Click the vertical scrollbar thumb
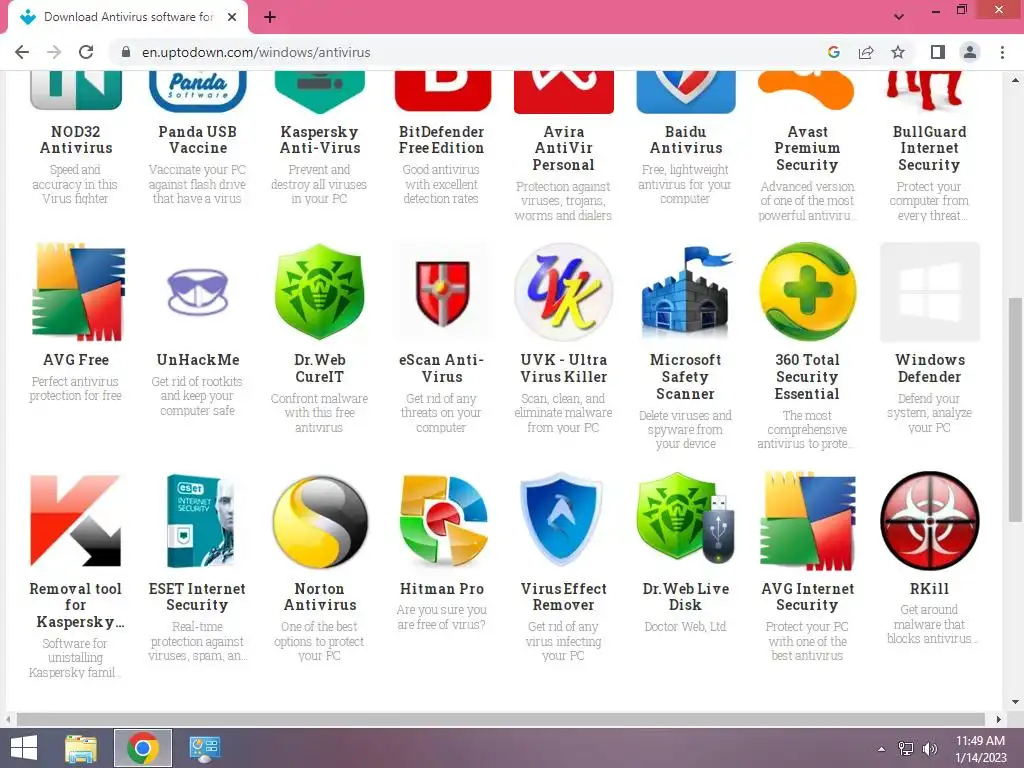This screenshot has height=768, width=1024. (1014, 409)
